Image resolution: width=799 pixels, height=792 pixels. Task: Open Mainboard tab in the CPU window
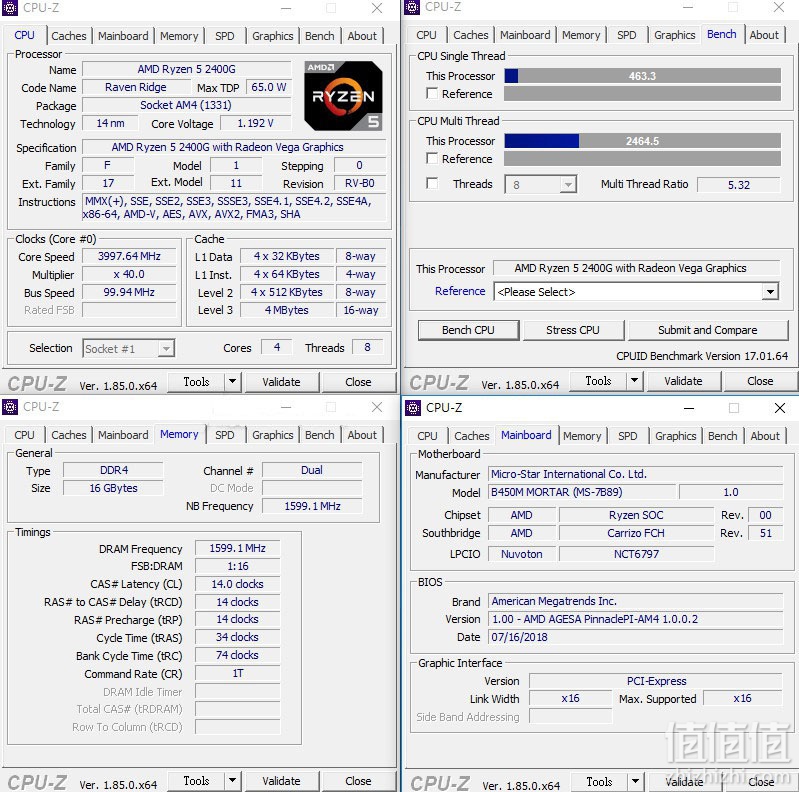tap(123, 36)
